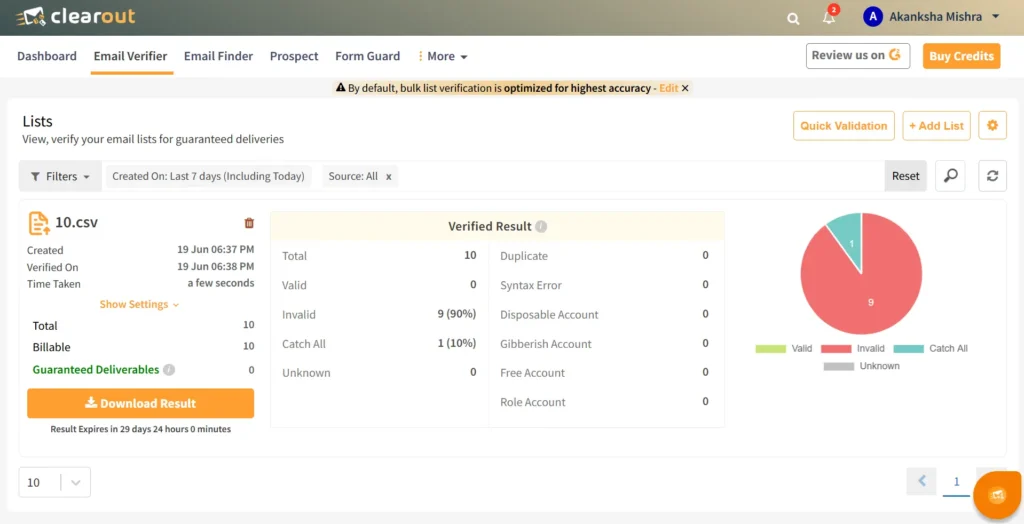Click + Add List button
Viewport: 1024px width, 524px height.
tap(936, 125)
